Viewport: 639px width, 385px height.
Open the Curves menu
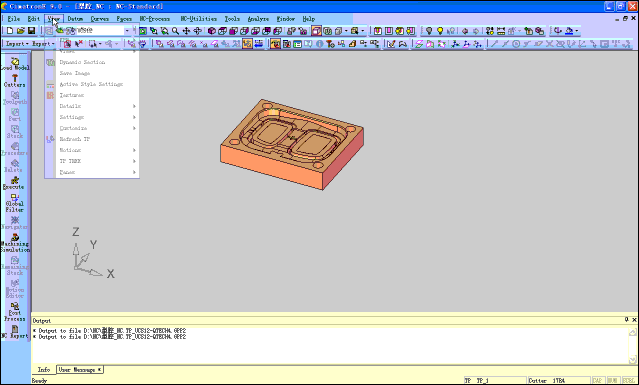coord(99,19)
